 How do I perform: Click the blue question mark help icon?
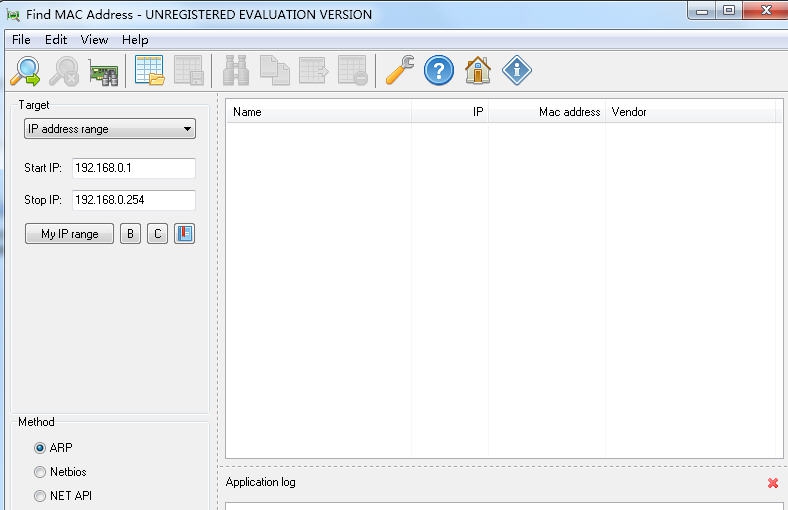click(x=439, y=71)
